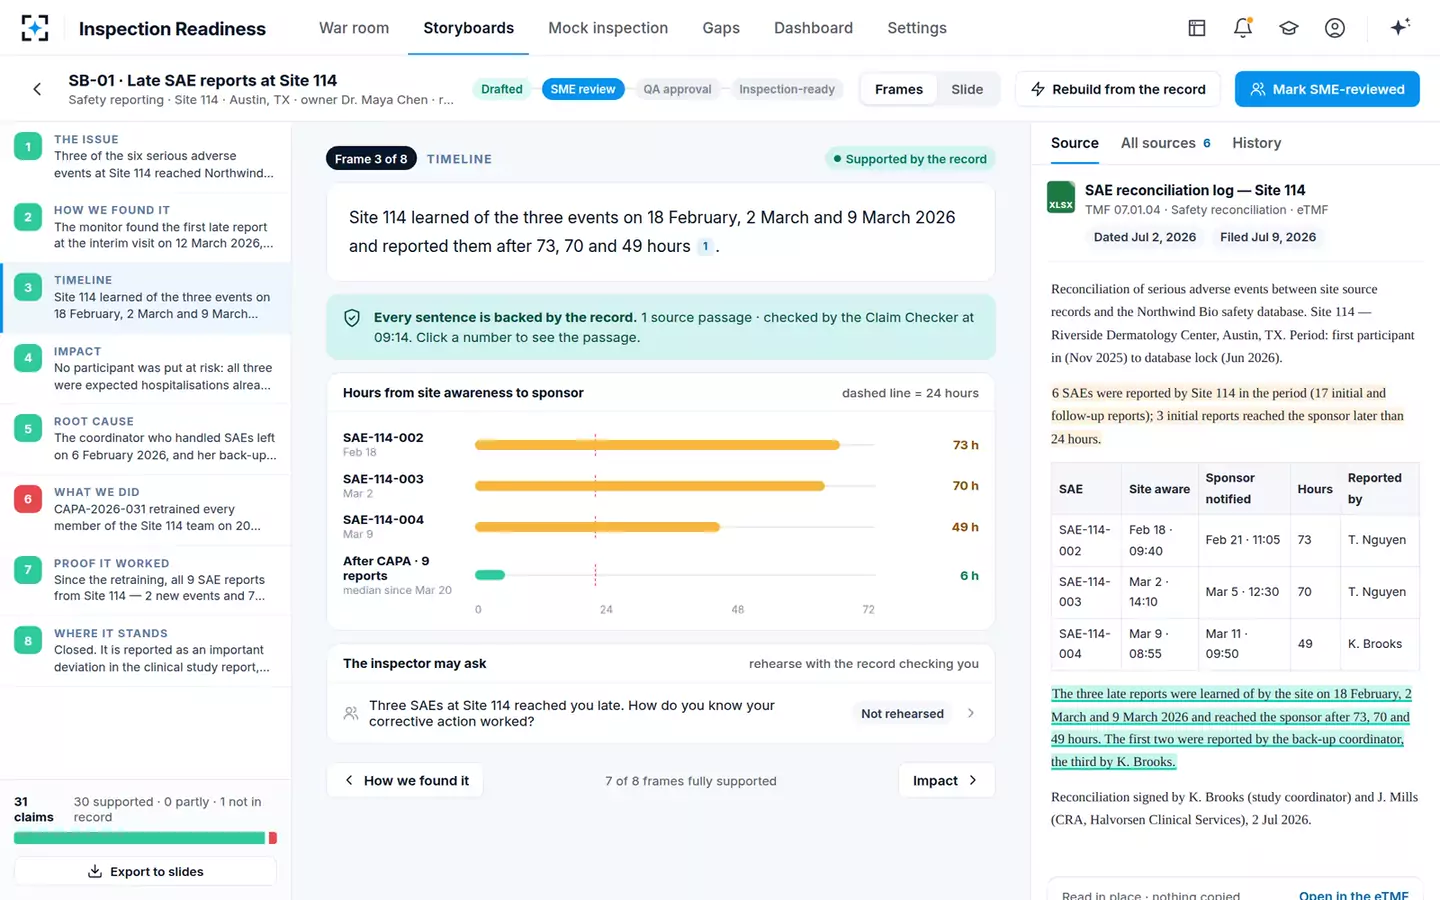This screenshot has height=900, width=1440.
Task: Click the Not rehearsed status pill
Action: pos(902,713)
